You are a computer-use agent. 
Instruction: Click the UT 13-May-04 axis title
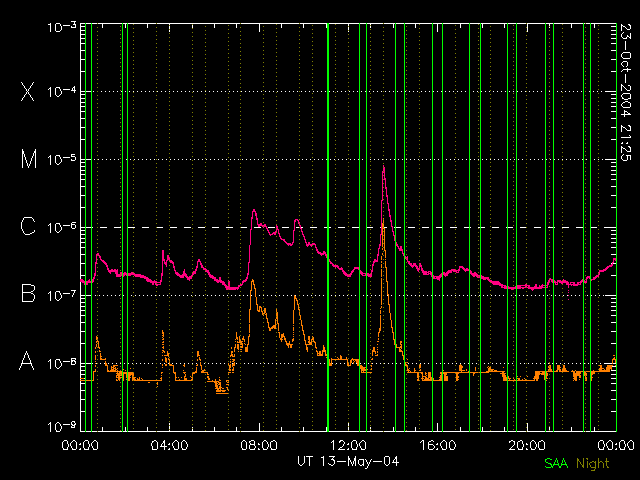tap(348, 461)
